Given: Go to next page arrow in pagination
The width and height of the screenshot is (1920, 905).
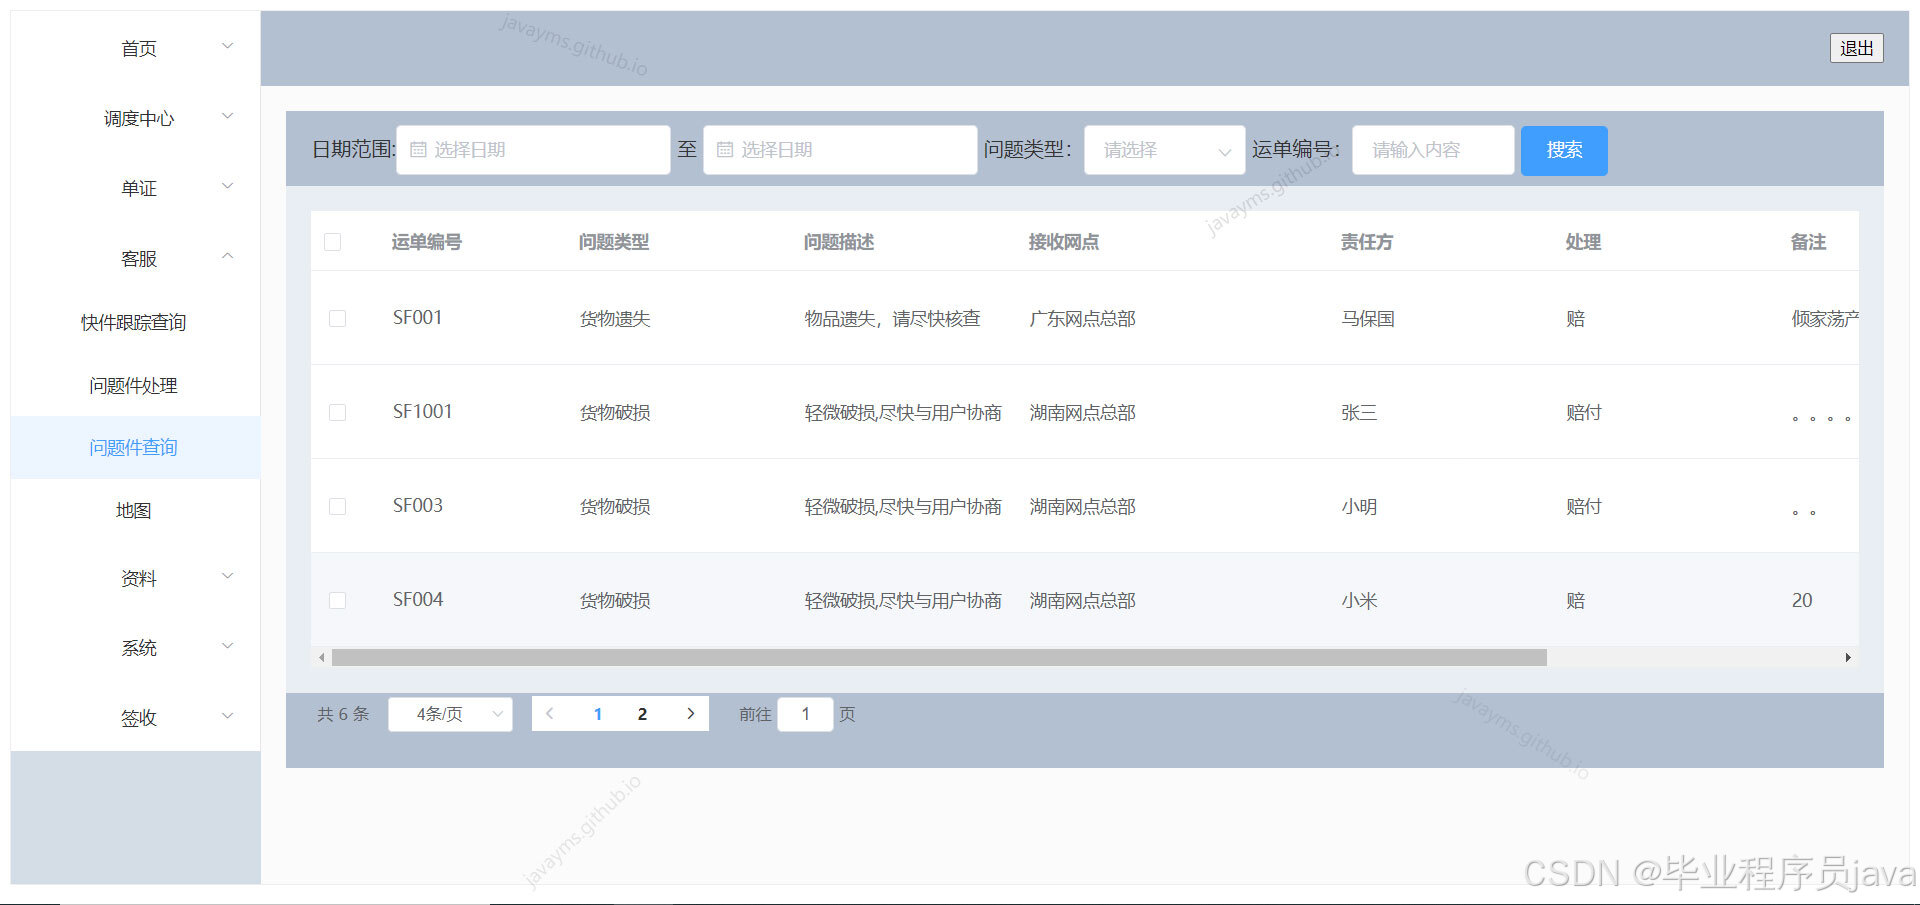Looking at the screenshot, I should (690, 714).
